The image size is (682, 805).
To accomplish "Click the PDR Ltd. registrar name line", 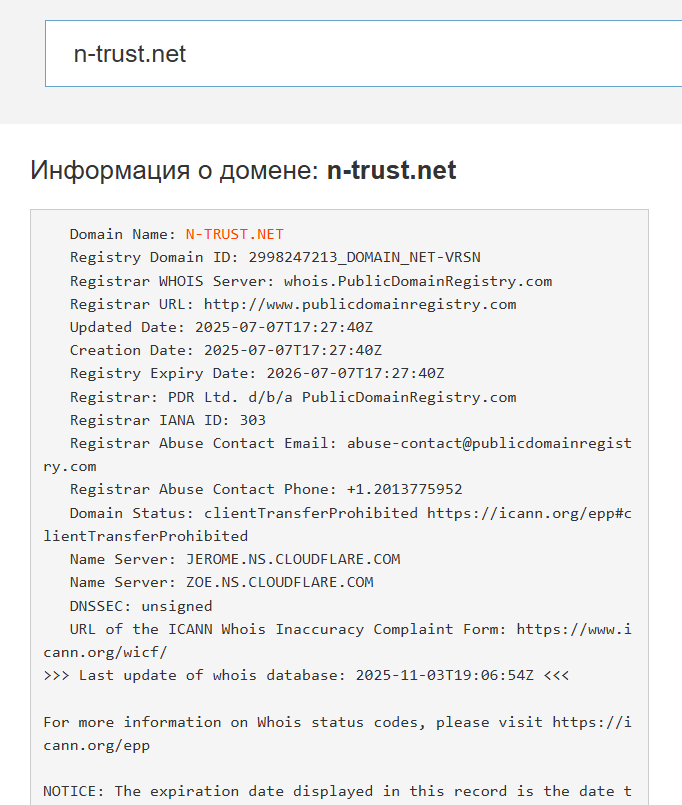I will pyautogui.click(x=293, y=397).
